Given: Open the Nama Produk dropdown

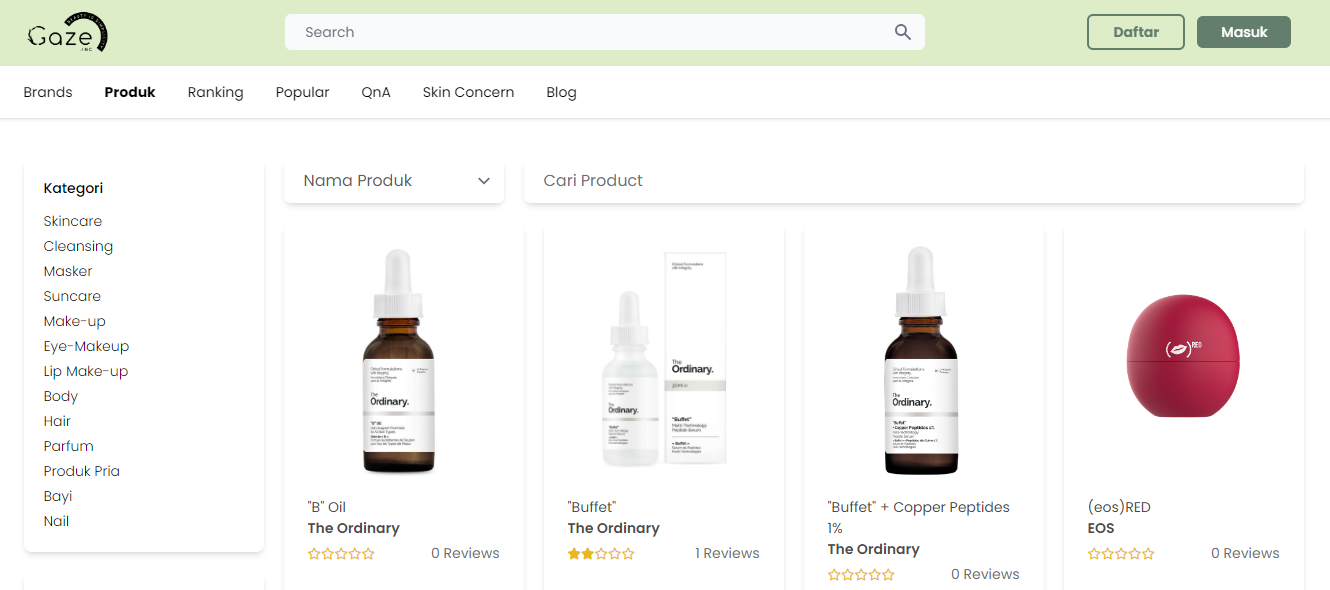Looking at the screenshot, I should click(394, 181).
